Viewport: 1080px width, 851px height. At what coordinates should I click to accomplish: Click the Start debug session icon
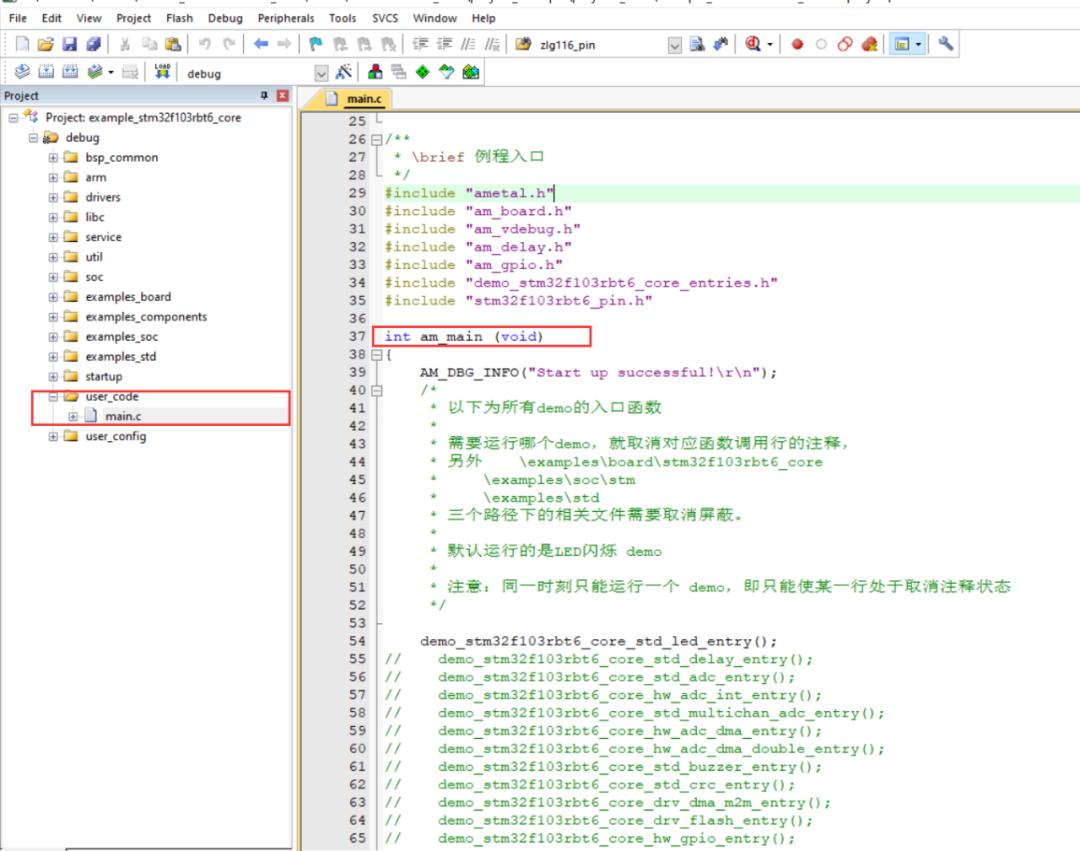[754, 45]
